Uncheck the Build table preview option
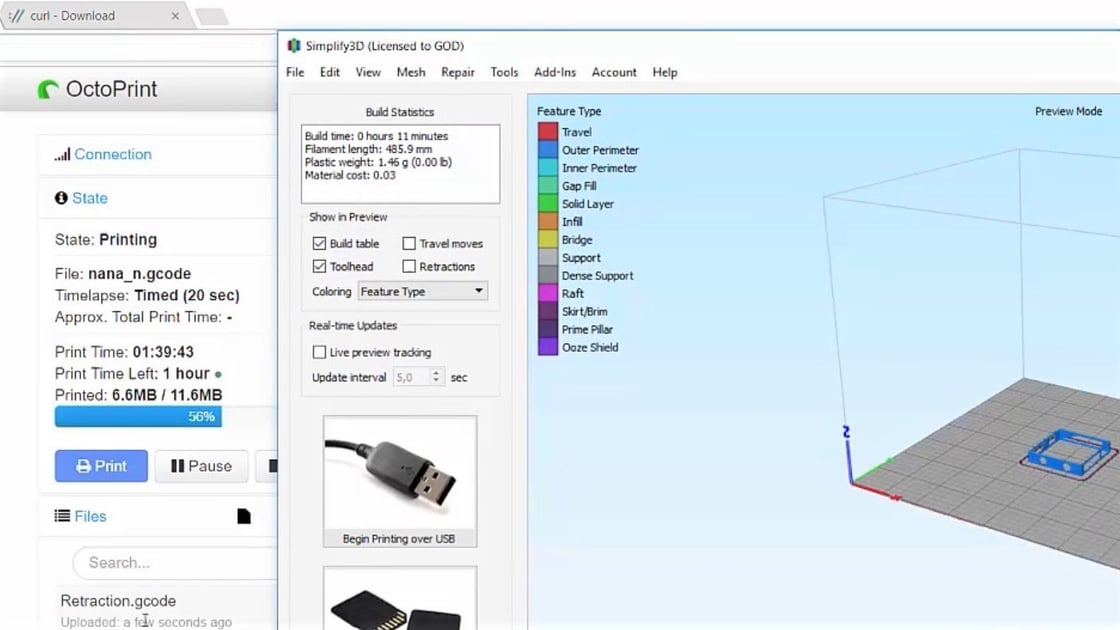Image resolution: width=1120 pixels, height=630 pixels. click(x=319, y=243)
